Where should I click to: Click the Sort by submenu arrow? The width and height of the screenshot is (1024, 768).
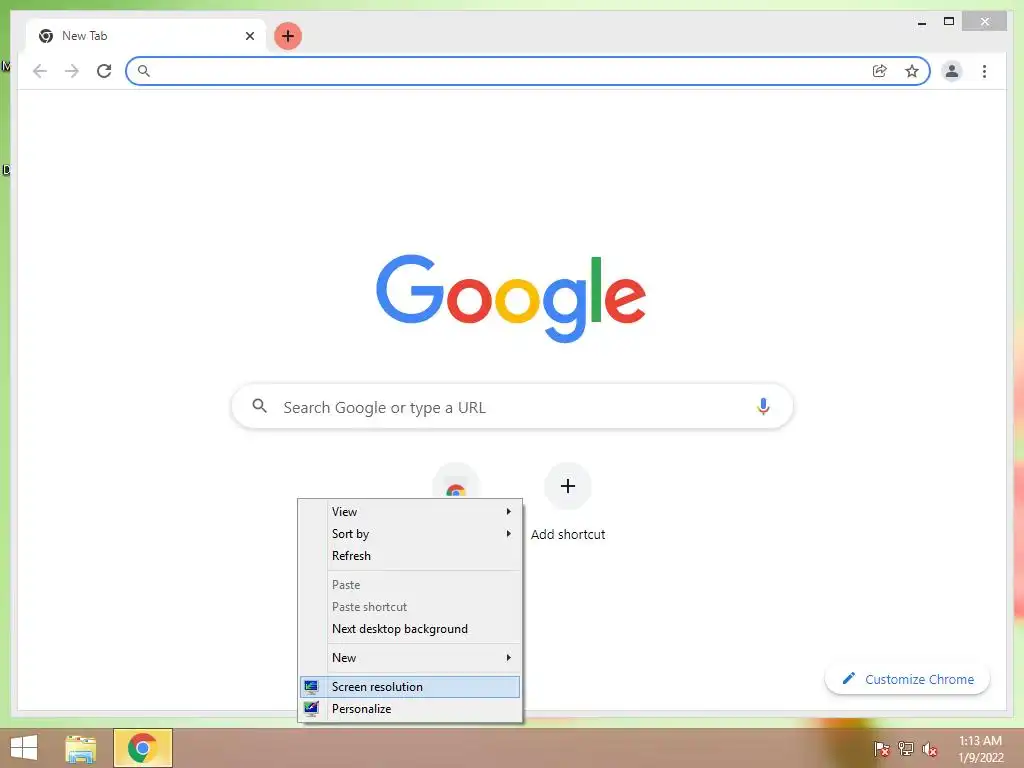tap(509, 534)
